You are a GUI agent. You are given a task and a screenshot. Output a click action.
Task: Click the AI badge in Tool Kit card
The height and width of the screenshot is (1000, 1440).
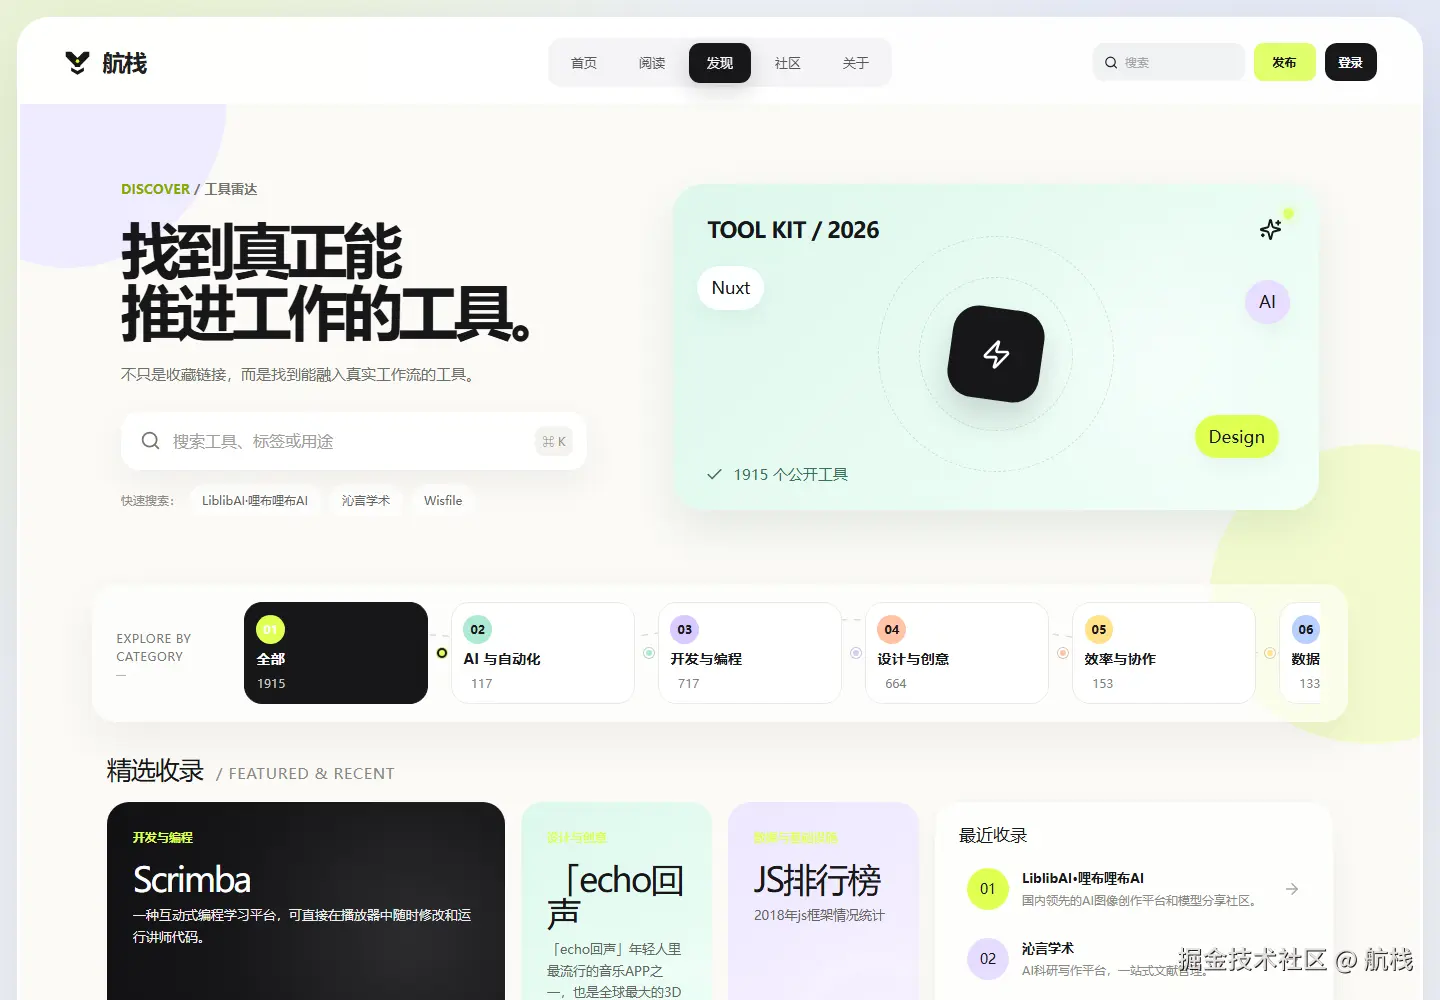1267,302
